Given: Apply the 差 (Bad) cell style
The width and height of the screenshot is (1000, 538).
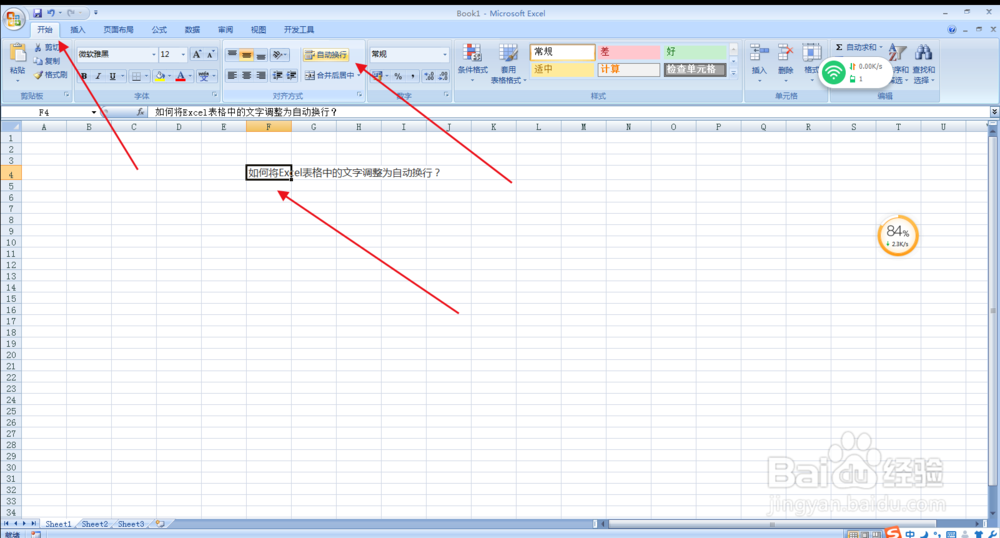Looking at the screenshot, I should pyautogui.click(x=629, y=52).
